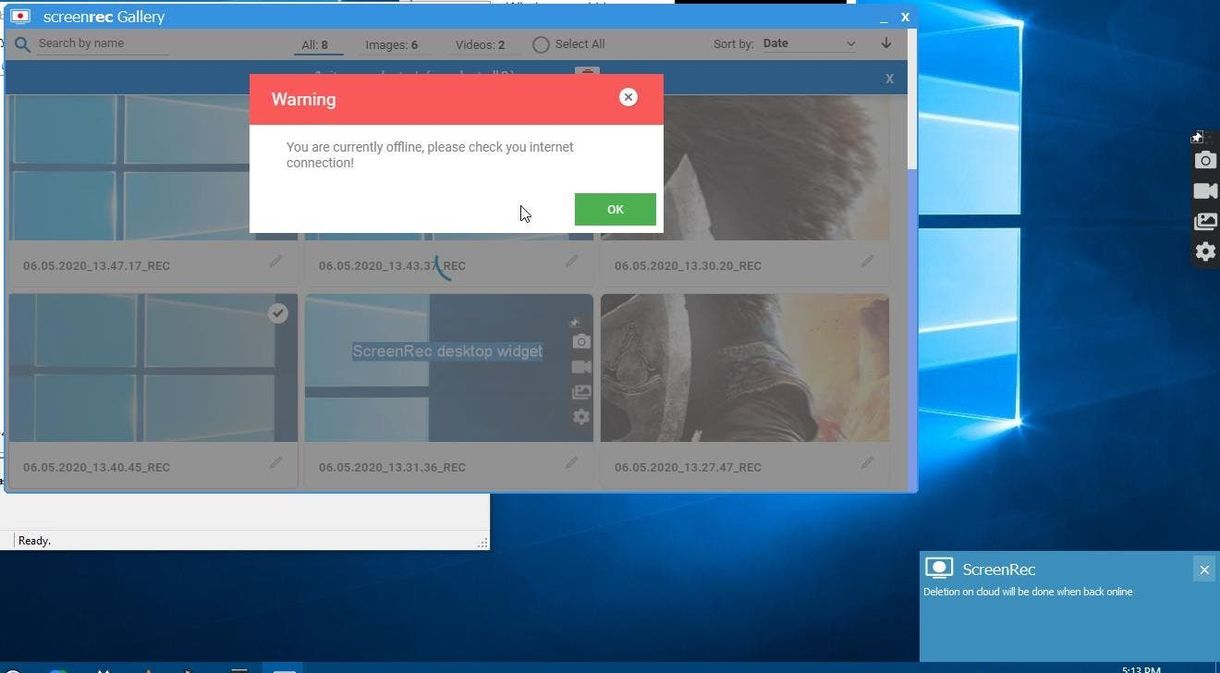Screen dimensions: 1220x673
Task: Click the Deletion on cloud notification message
Action: (1028, 592)
